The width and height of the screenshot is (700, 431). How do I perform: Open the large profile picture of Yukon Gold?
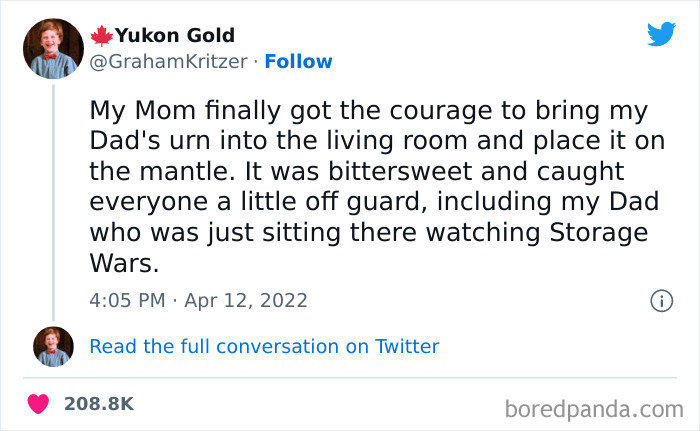coord(53,48)
